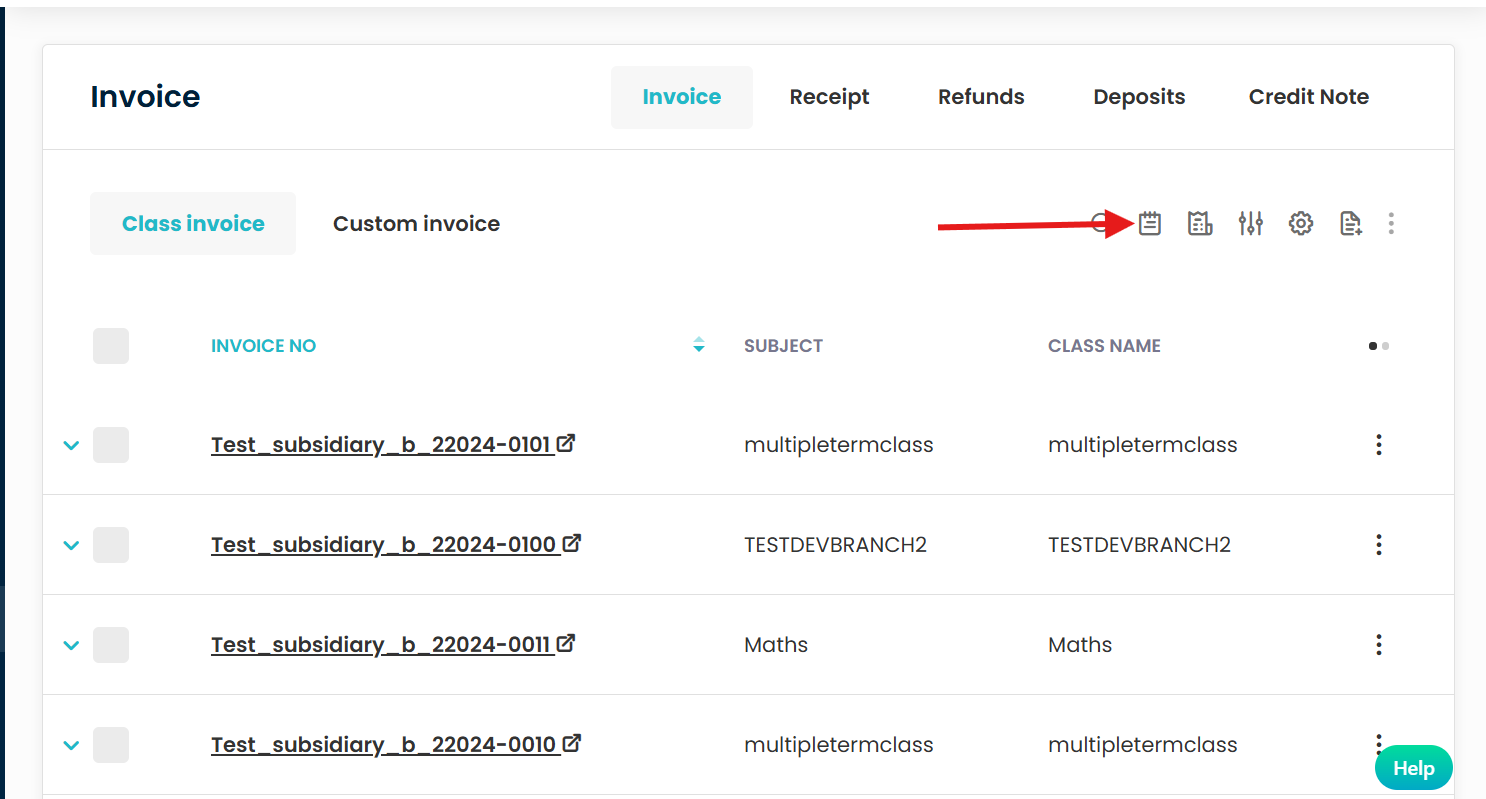Select checkbox for invoice 22024-0100

111,545
